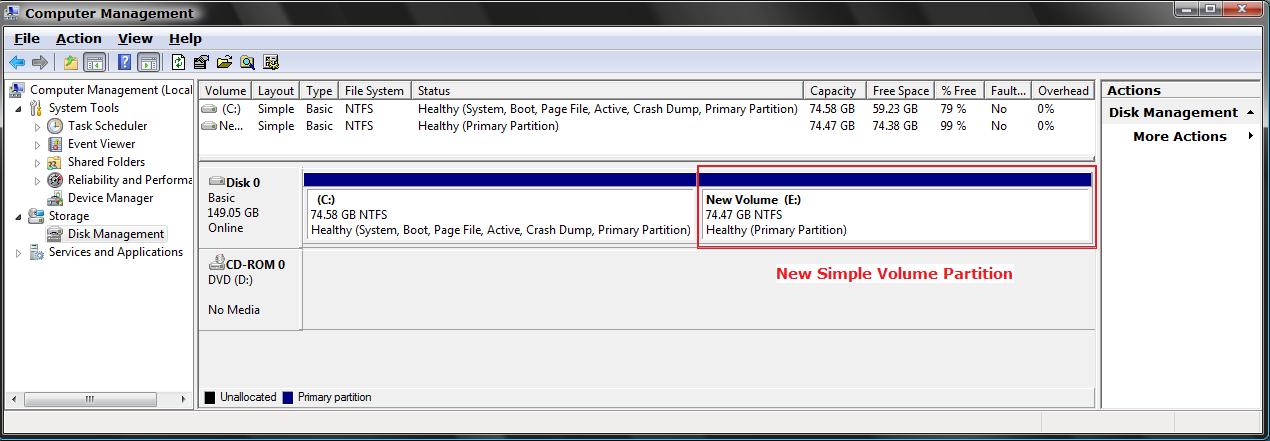Click the Task Scheduler clock icon
Screen dimensions: 1270x441
coord(56,126)
